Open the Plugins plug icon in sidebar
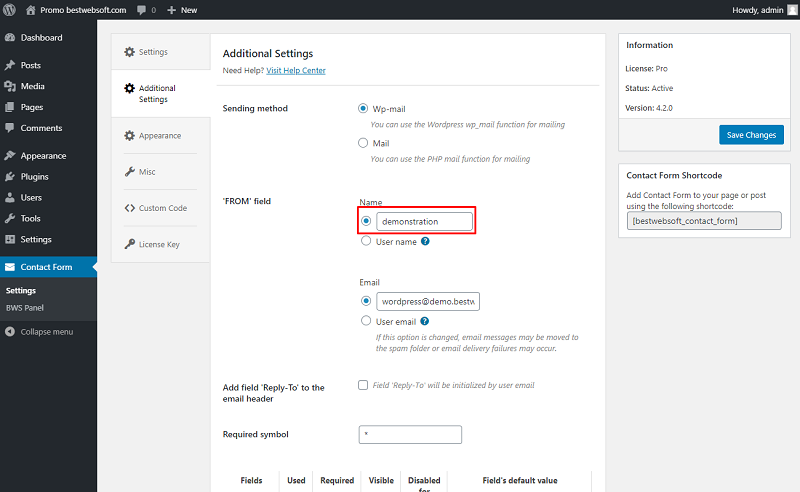Viewport: 800px width, 492px height. coord(10,177)
